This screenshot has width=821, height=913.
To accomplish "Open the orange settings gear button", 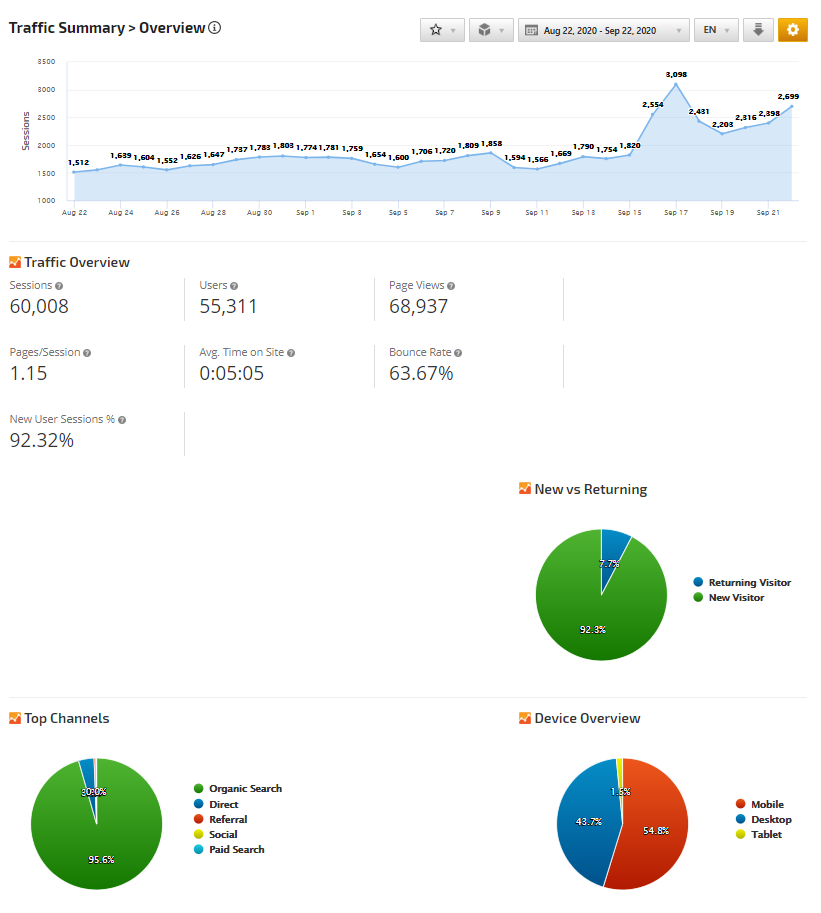I will 792,30.
